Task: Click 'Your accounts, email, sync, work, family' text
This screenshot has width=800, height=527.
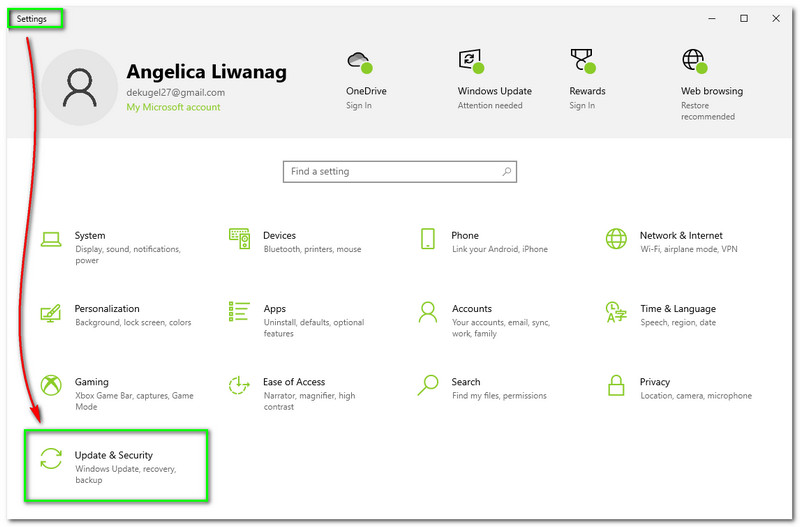Action: (x=501, y=328)
